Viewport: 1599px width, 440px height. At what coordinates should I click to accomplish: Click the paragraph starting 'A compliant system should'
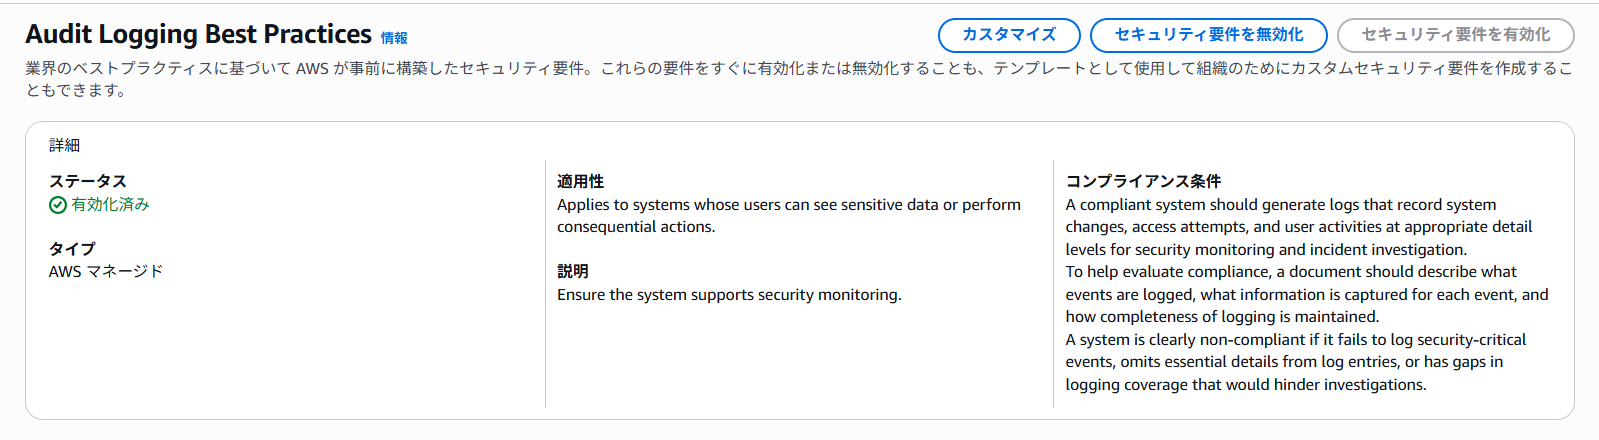coord(1297,227)
